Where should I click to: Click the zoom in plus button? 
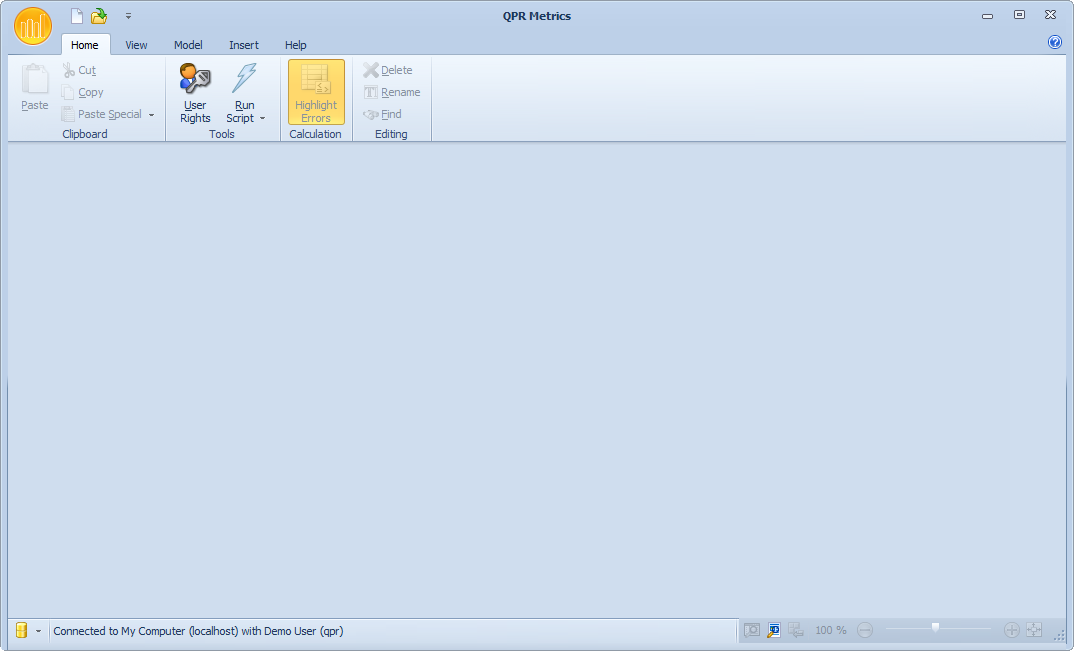[x=1011, y=630]
